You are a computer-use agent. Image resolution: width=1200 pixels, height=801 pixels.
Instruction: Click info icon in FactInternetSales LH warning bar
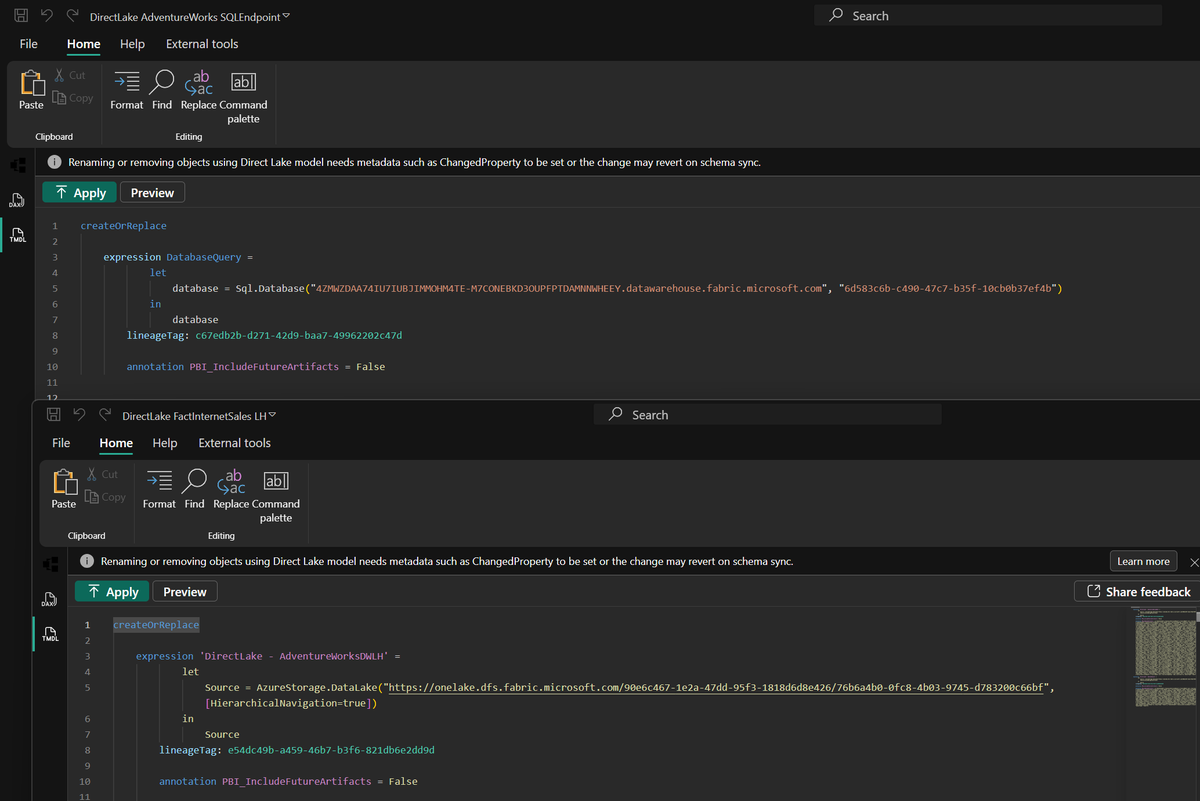87,561
